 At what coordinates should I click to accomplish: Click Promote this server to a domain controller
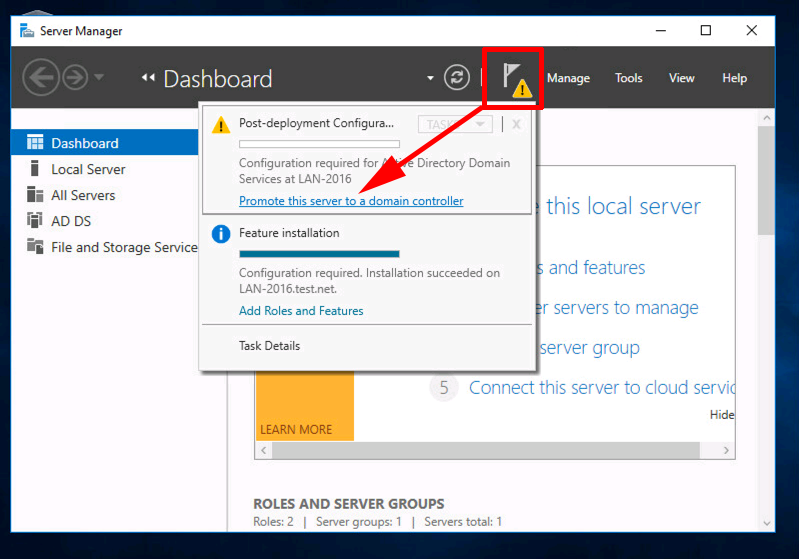351,201
